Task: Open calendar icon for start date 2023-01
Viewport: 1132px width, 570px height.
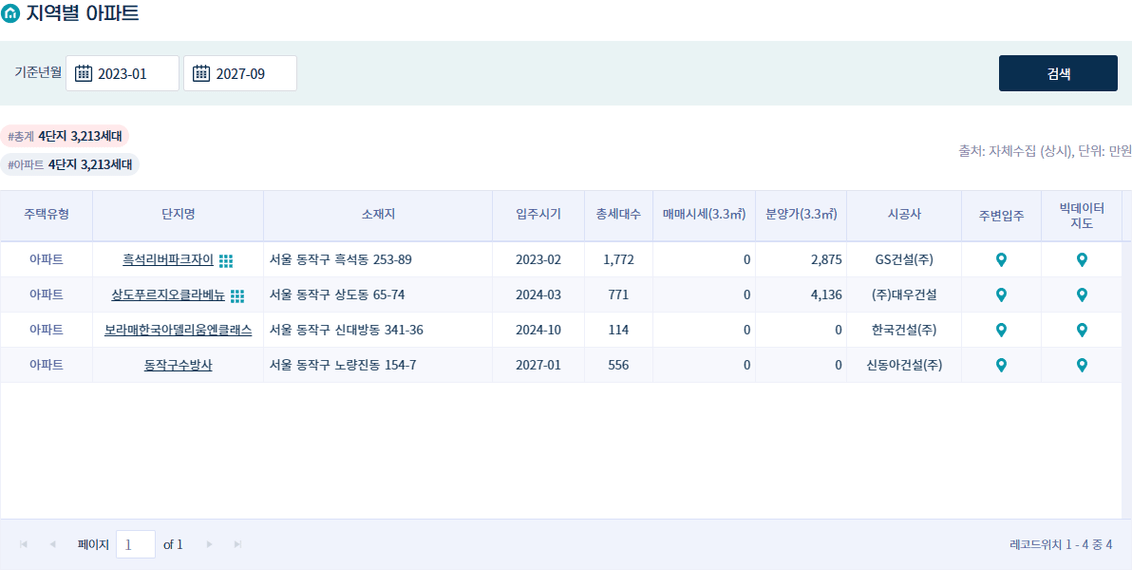Action: 84,74
